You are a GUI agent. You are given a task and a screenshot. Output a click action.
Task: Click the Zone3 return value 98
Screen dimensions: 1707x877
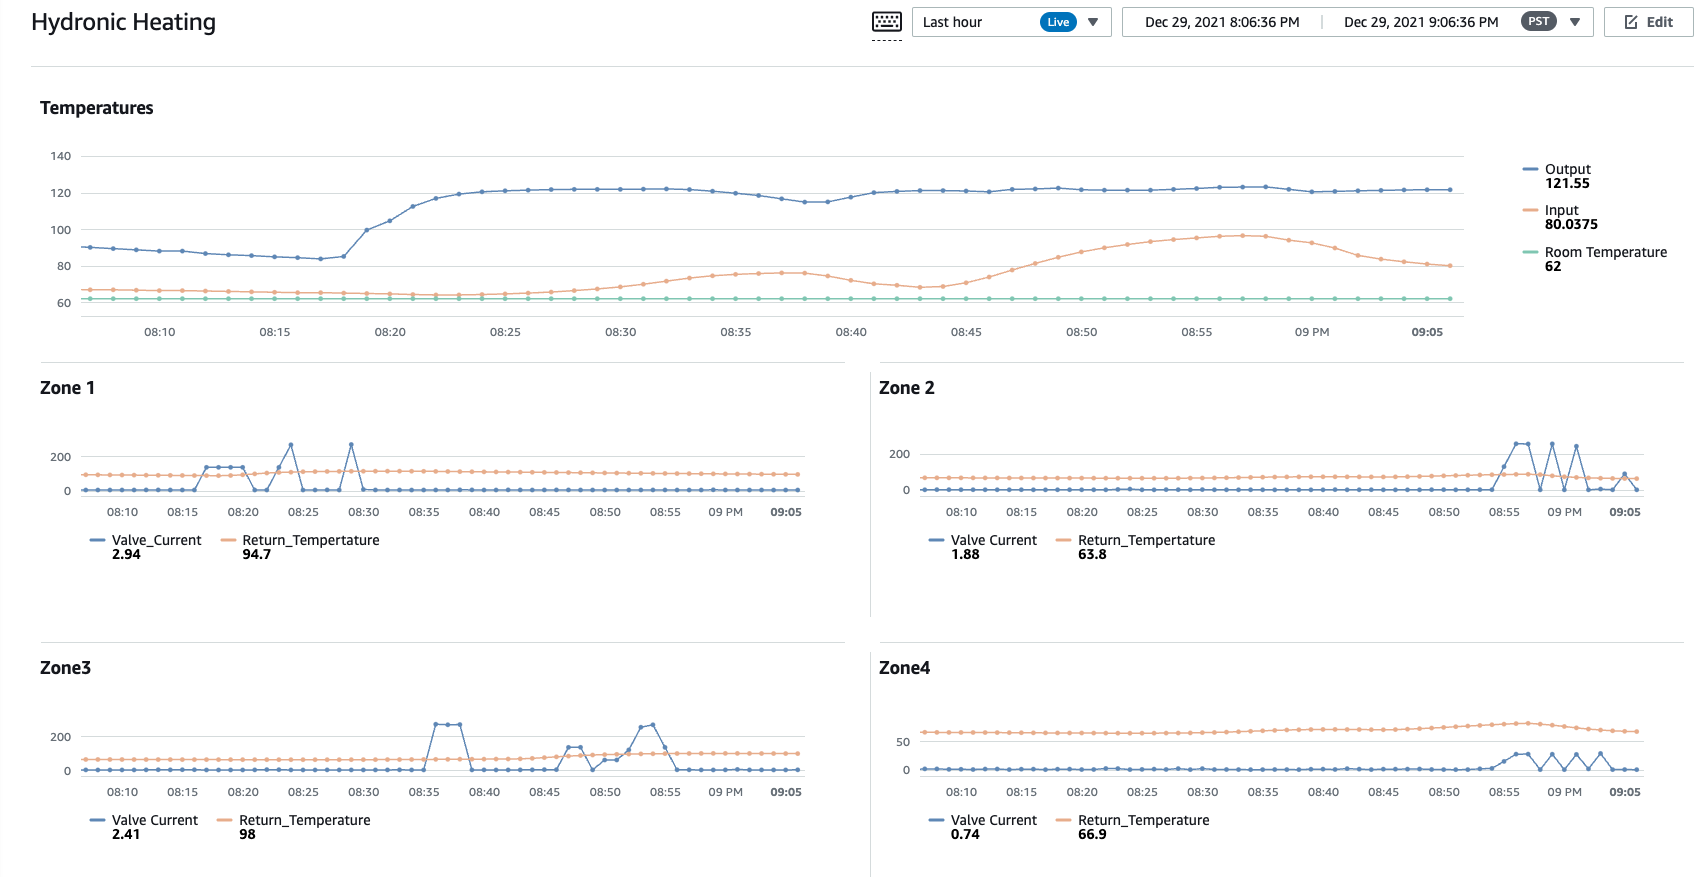(247, 834)
